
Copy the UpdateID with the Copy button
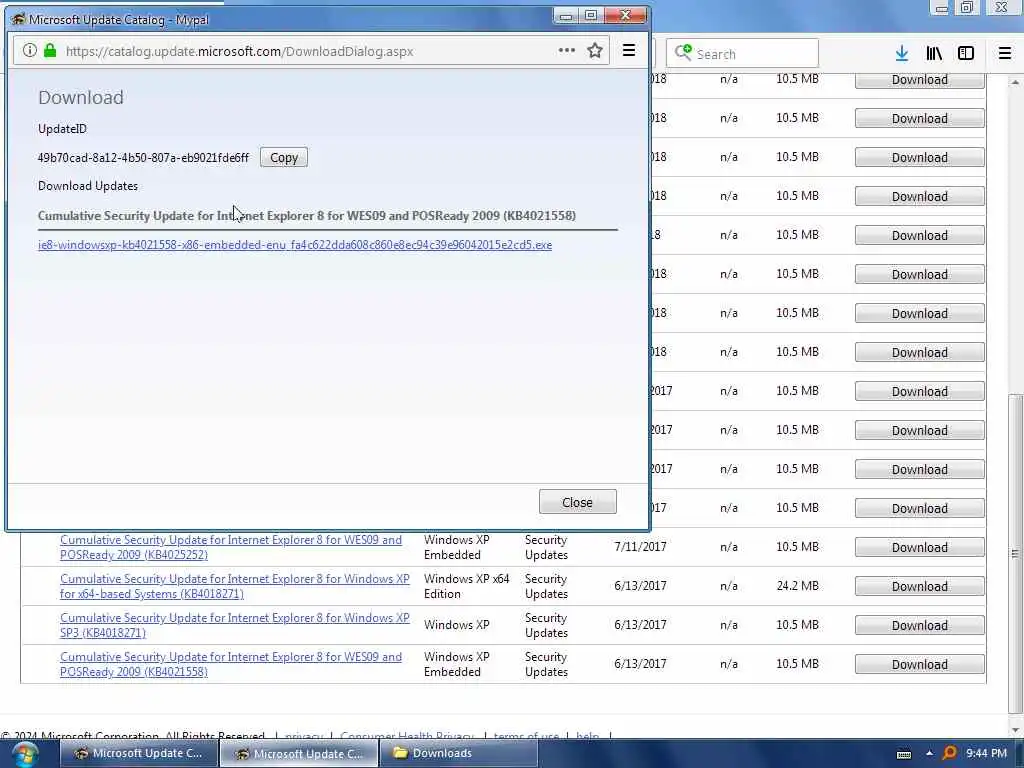click(283, 157)
